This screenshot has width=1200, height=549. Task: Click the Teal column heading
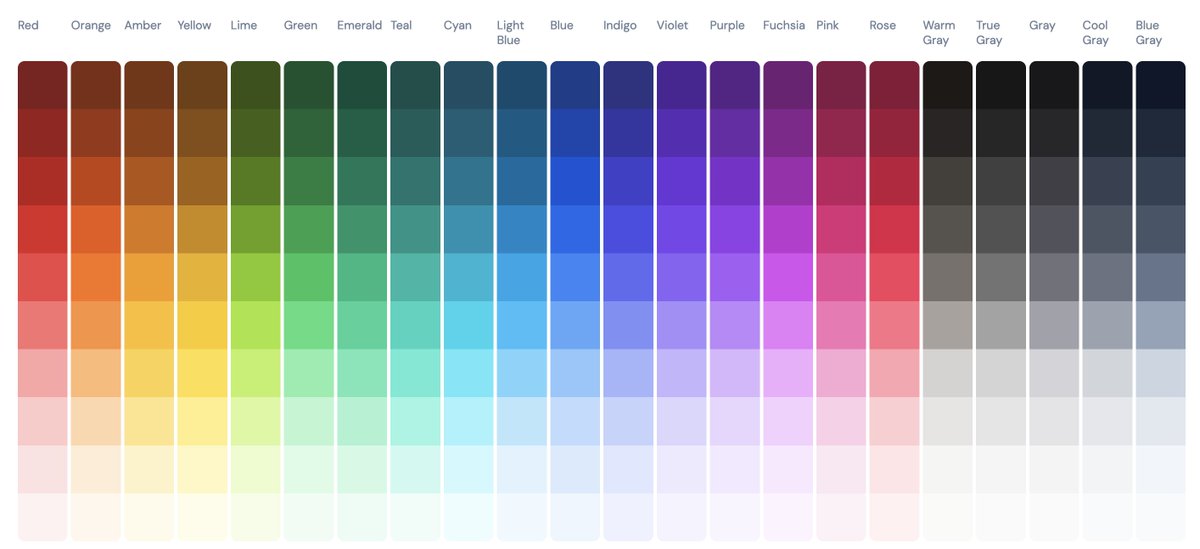click(401, 25)
